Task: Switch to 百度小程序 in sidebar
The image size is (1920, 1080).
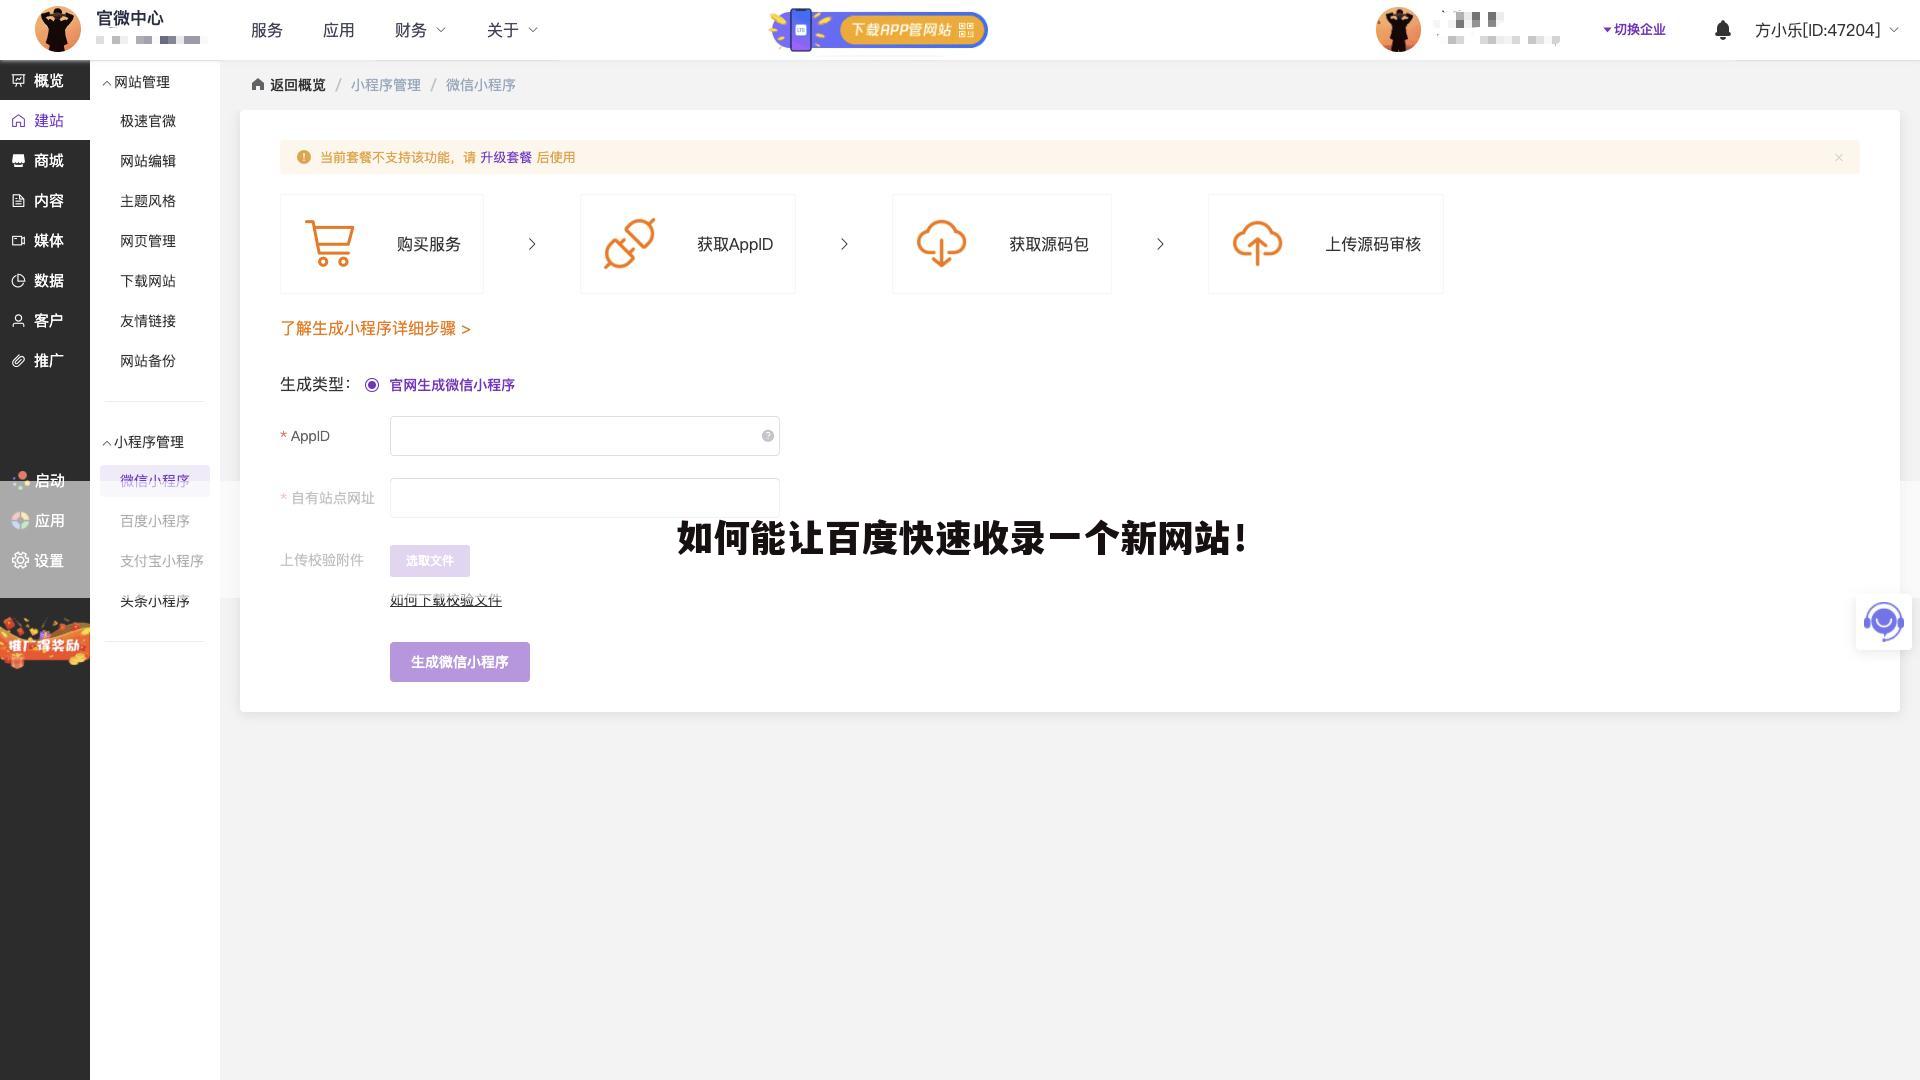Action: pyautogui.click(x=154, y=521)
